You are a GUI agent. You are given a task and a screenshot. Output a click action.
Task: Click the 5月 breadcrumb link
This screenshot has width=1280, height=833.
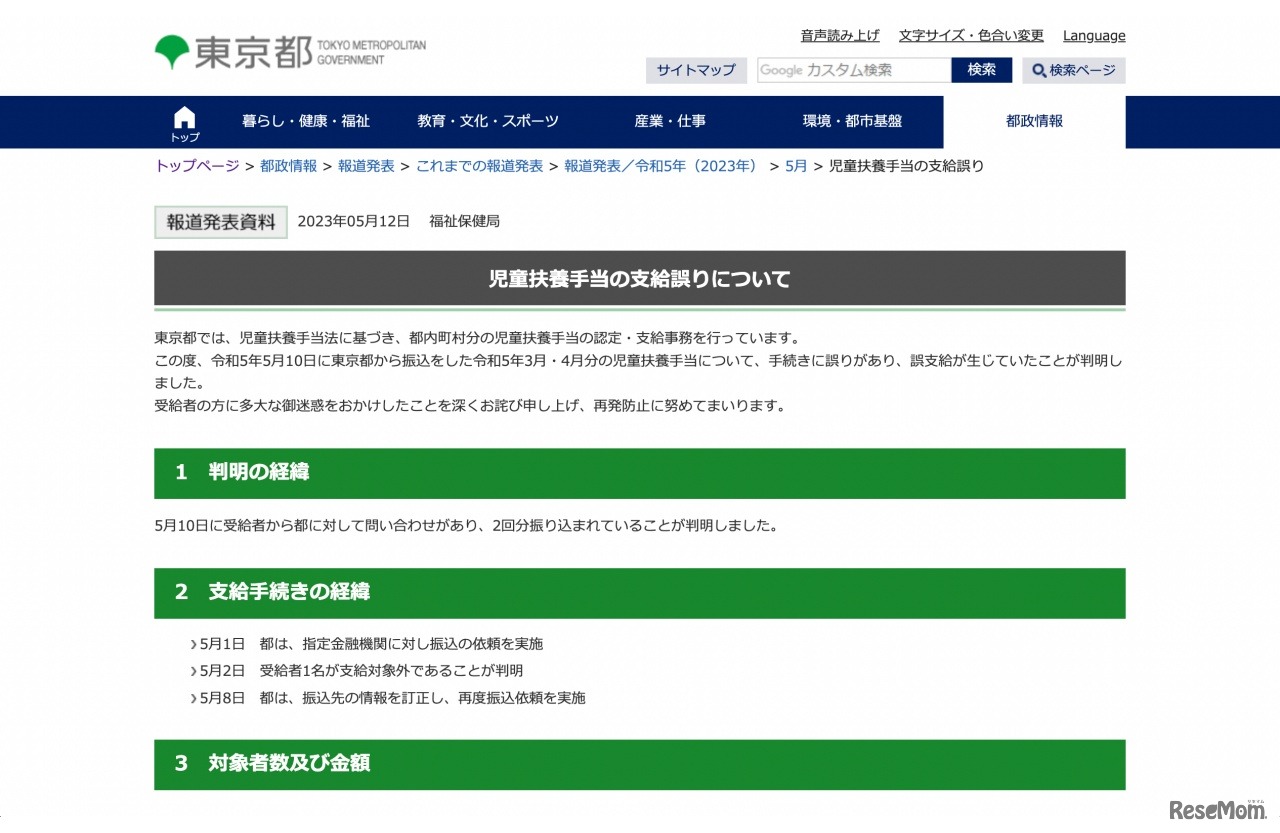(x=795, y=166)
